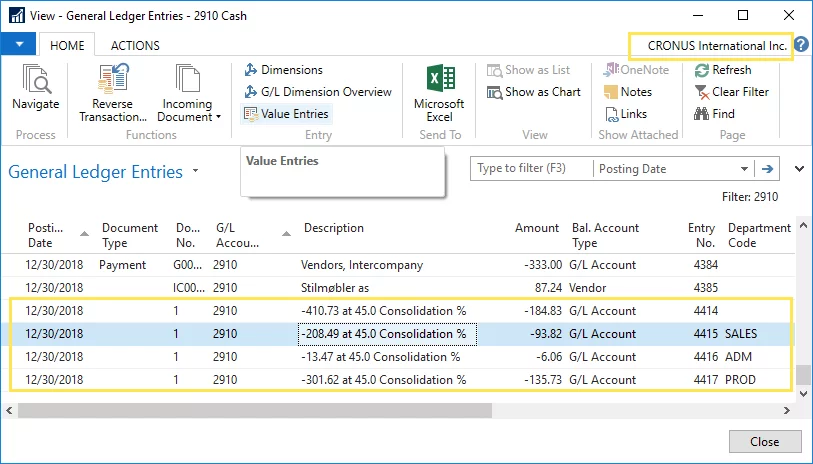
Task: Click the Type to filter input box
Action: click(531, 169)
